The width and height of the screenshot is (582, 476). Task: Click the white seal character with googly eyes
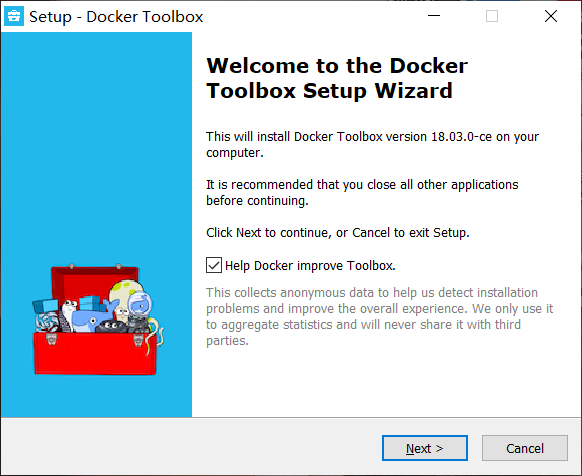coord(68,316)
